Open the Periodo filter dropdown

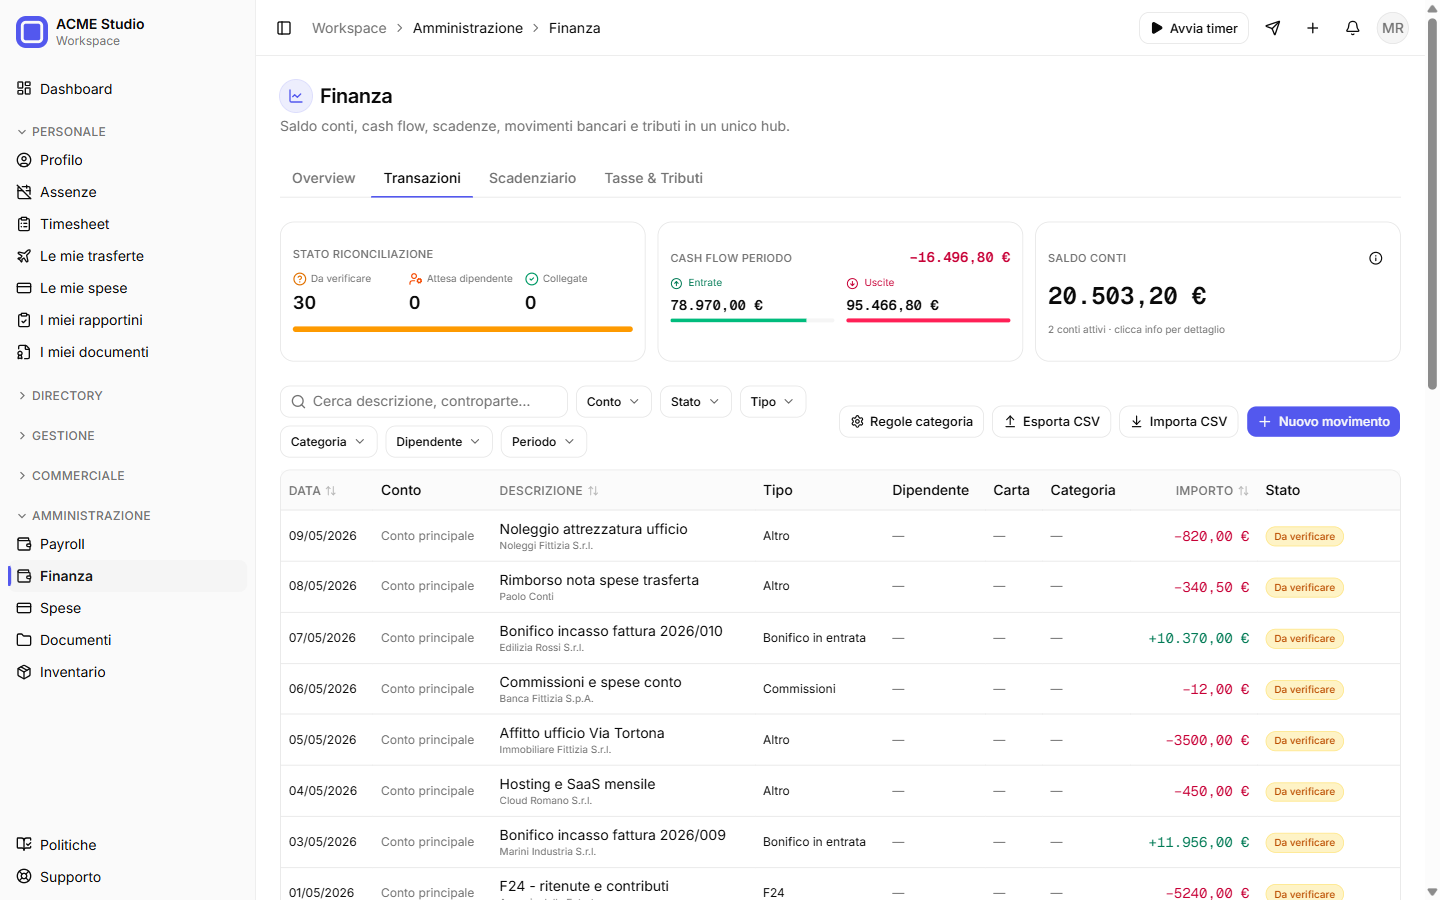[x=544, y=442]
